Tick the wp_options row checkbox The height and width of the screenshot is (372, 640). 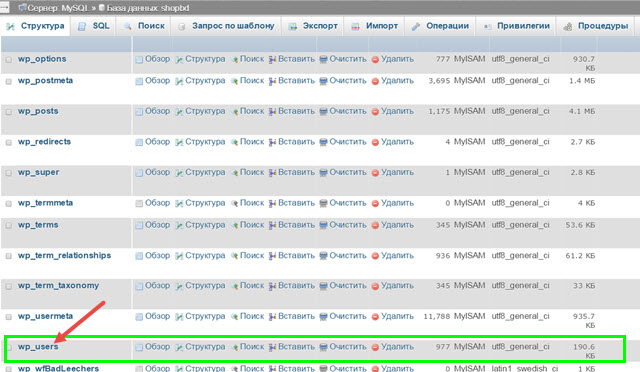(9, 60)
